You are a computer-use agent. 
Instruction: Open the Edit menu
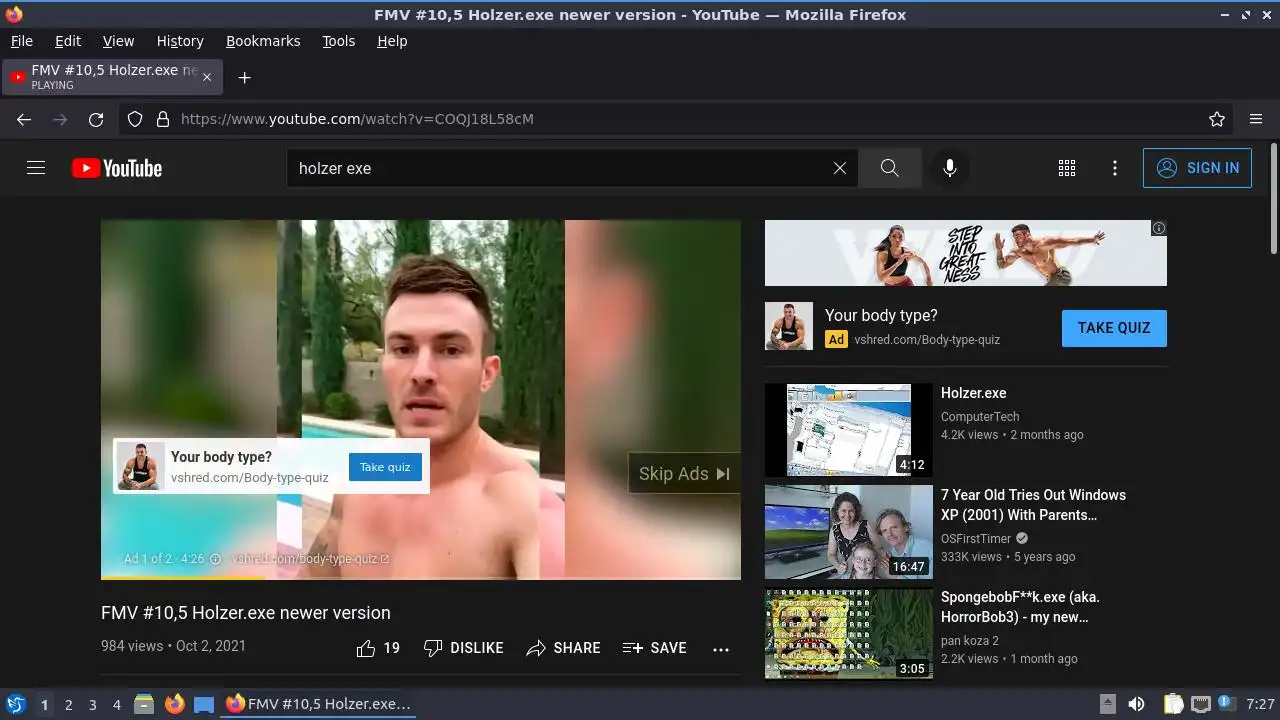(68, 41)
